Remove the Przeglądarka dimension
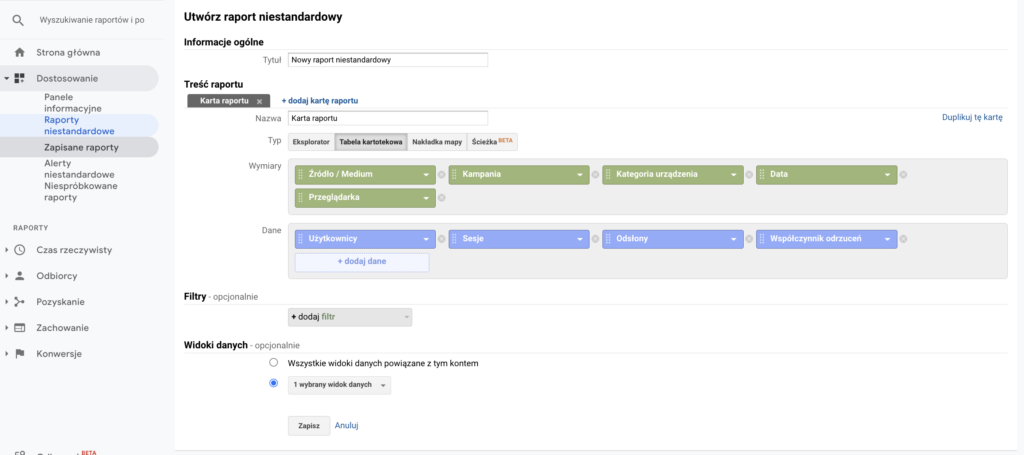The height and width of the screenshot is (455, 1024). pos(441,198)
